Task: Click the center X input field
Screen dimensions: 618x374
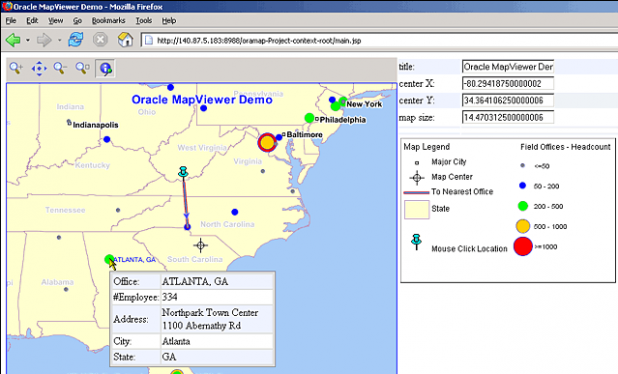Action: click(x=508, y=84)
